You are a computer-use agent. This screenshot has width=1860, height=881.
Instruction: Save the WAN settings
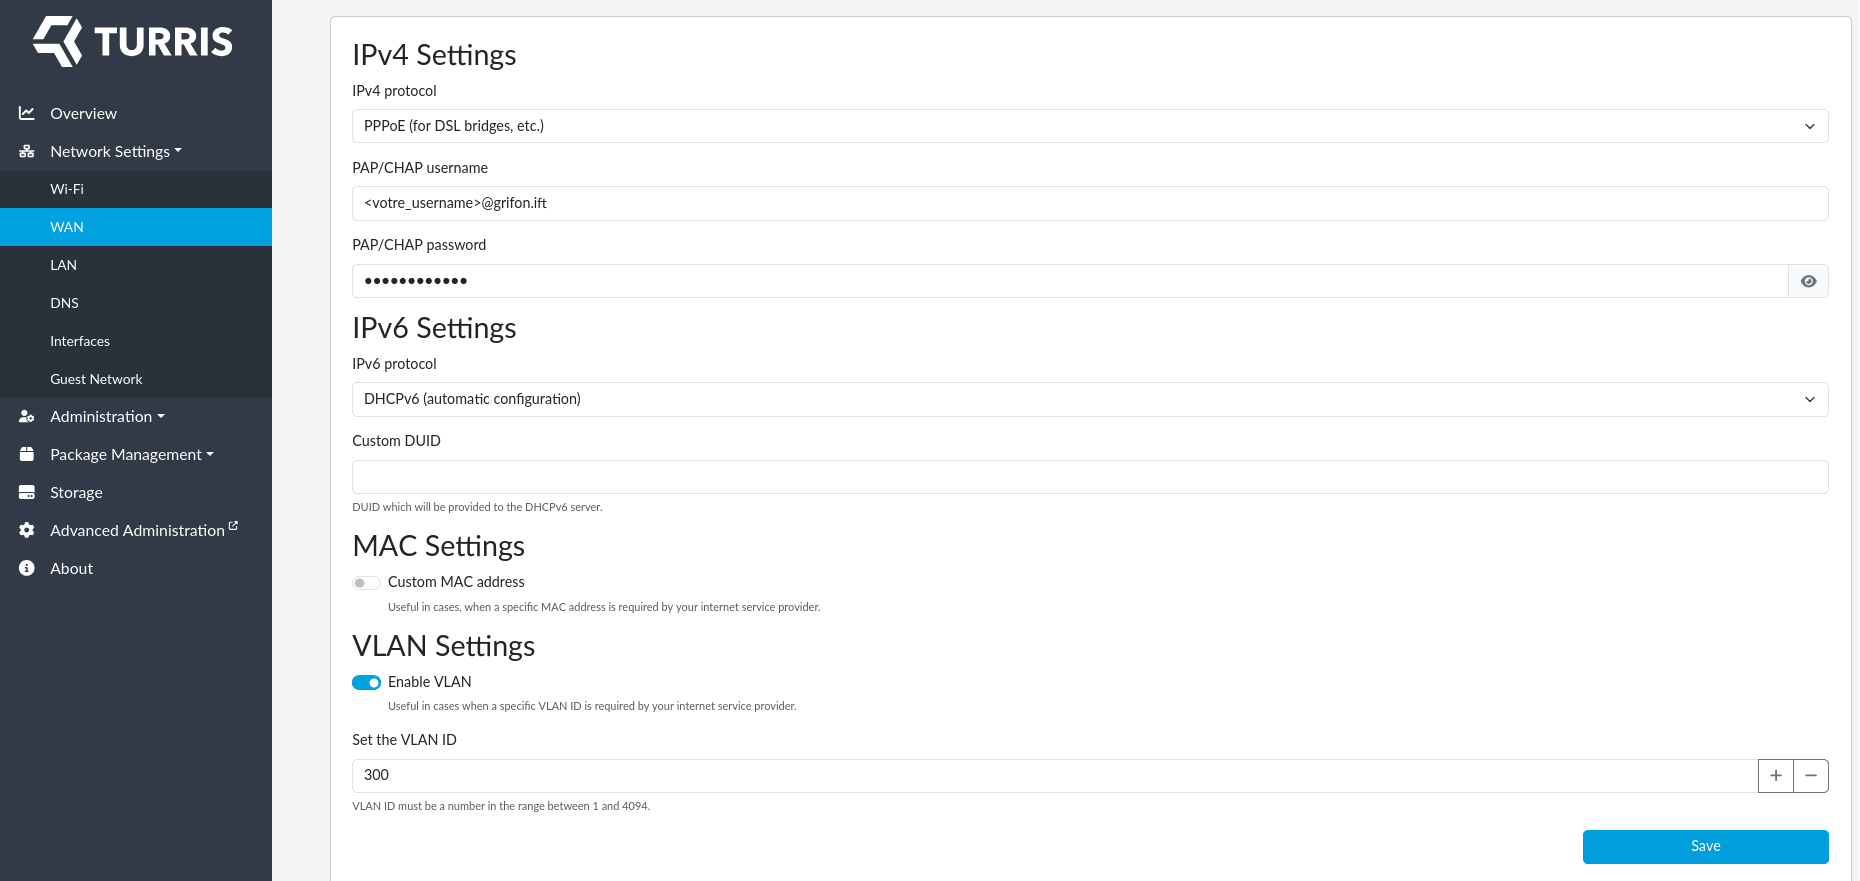(1705, 846)
